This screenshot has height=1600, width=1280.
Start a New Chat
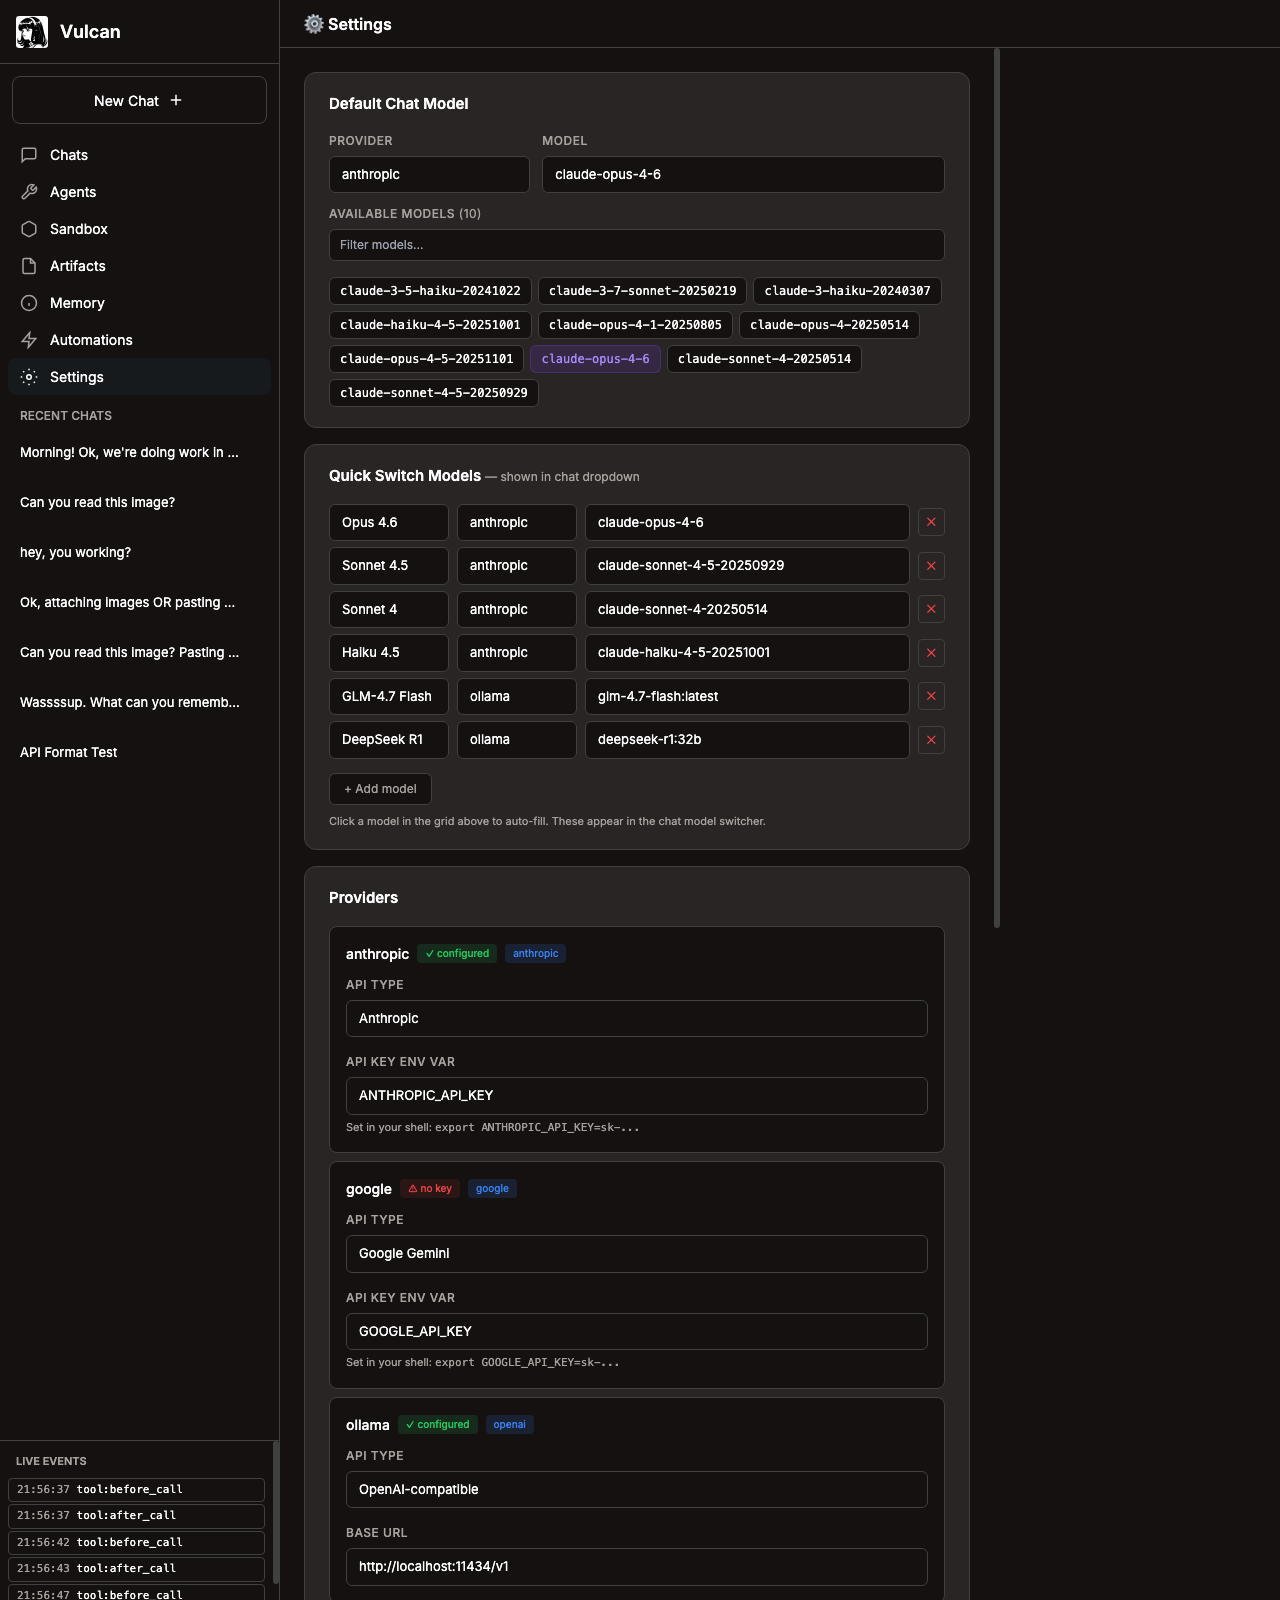[139, 101]
